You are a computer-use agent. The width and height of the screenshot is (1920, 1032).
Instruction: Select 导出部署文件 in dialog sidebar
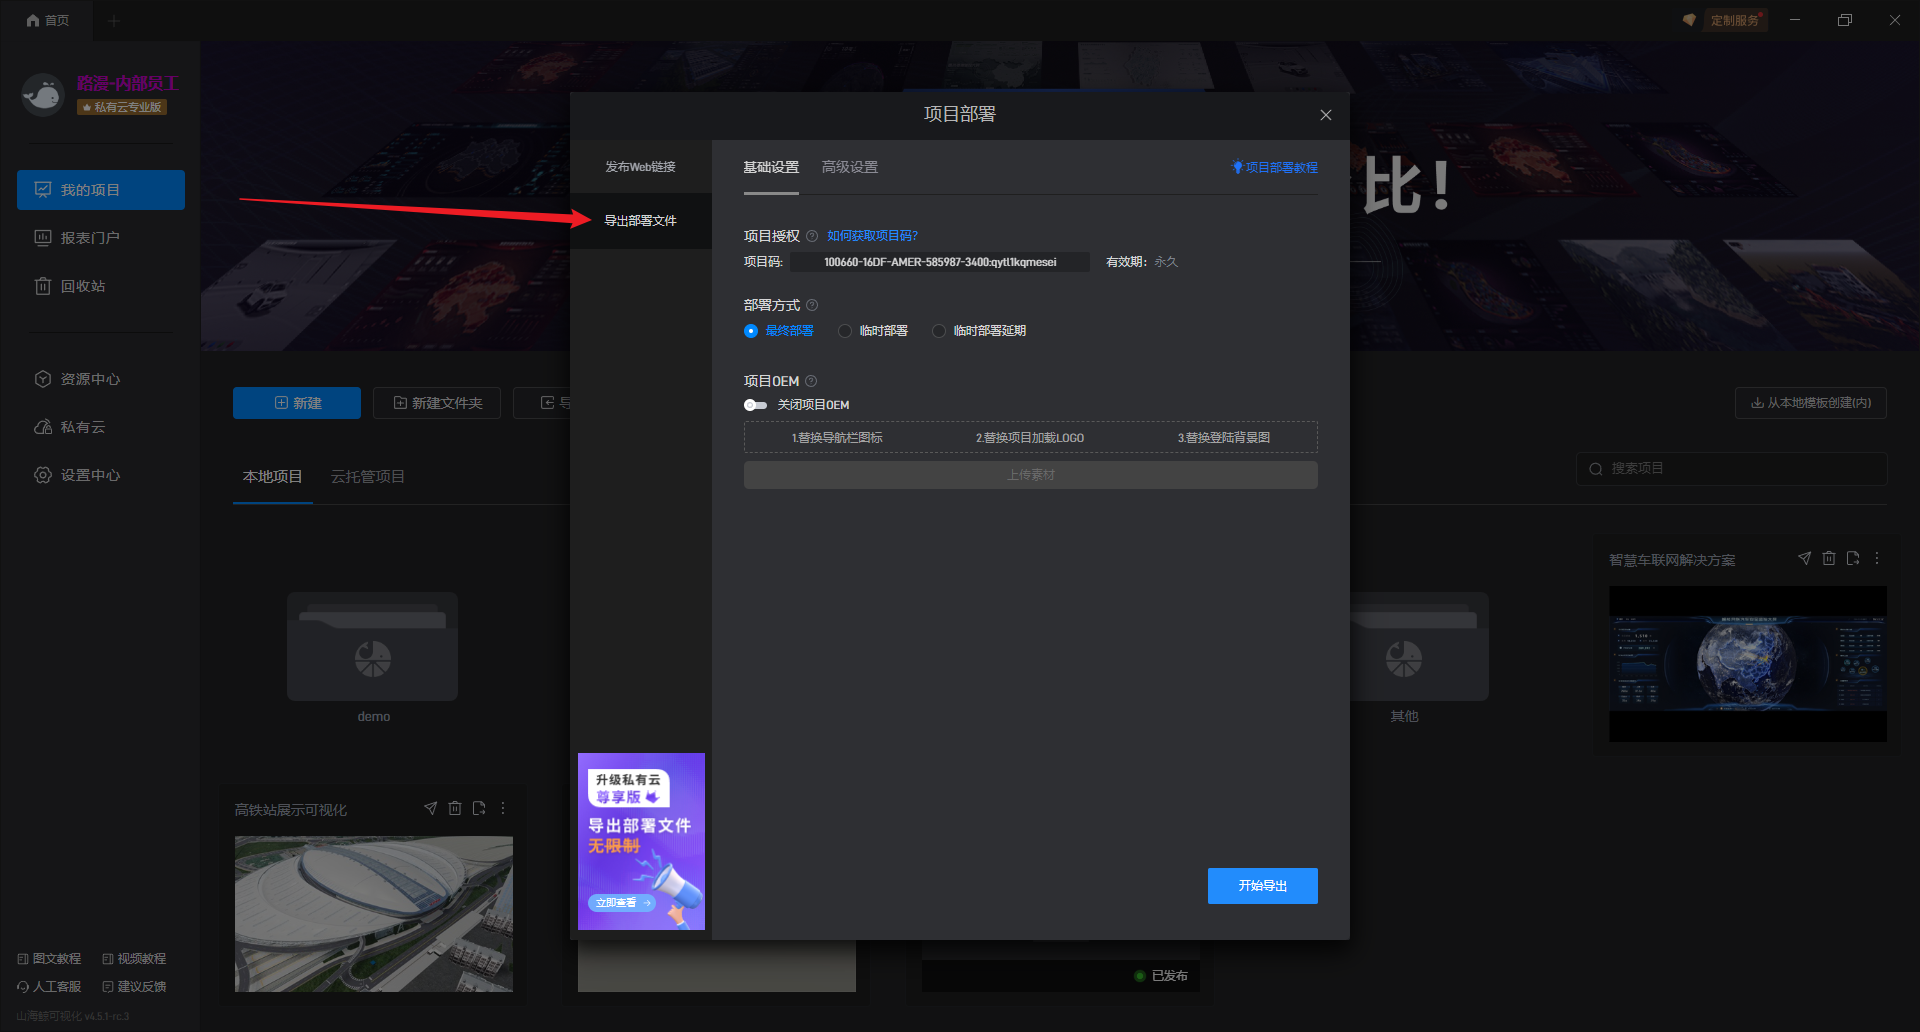click(641, 221)
